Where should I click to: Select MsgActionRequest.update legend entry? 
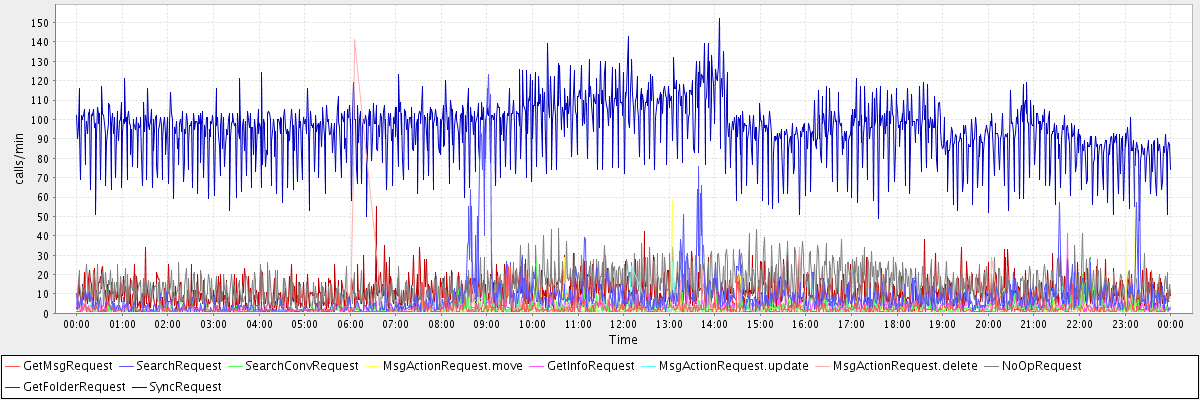[x=733, y=366]
